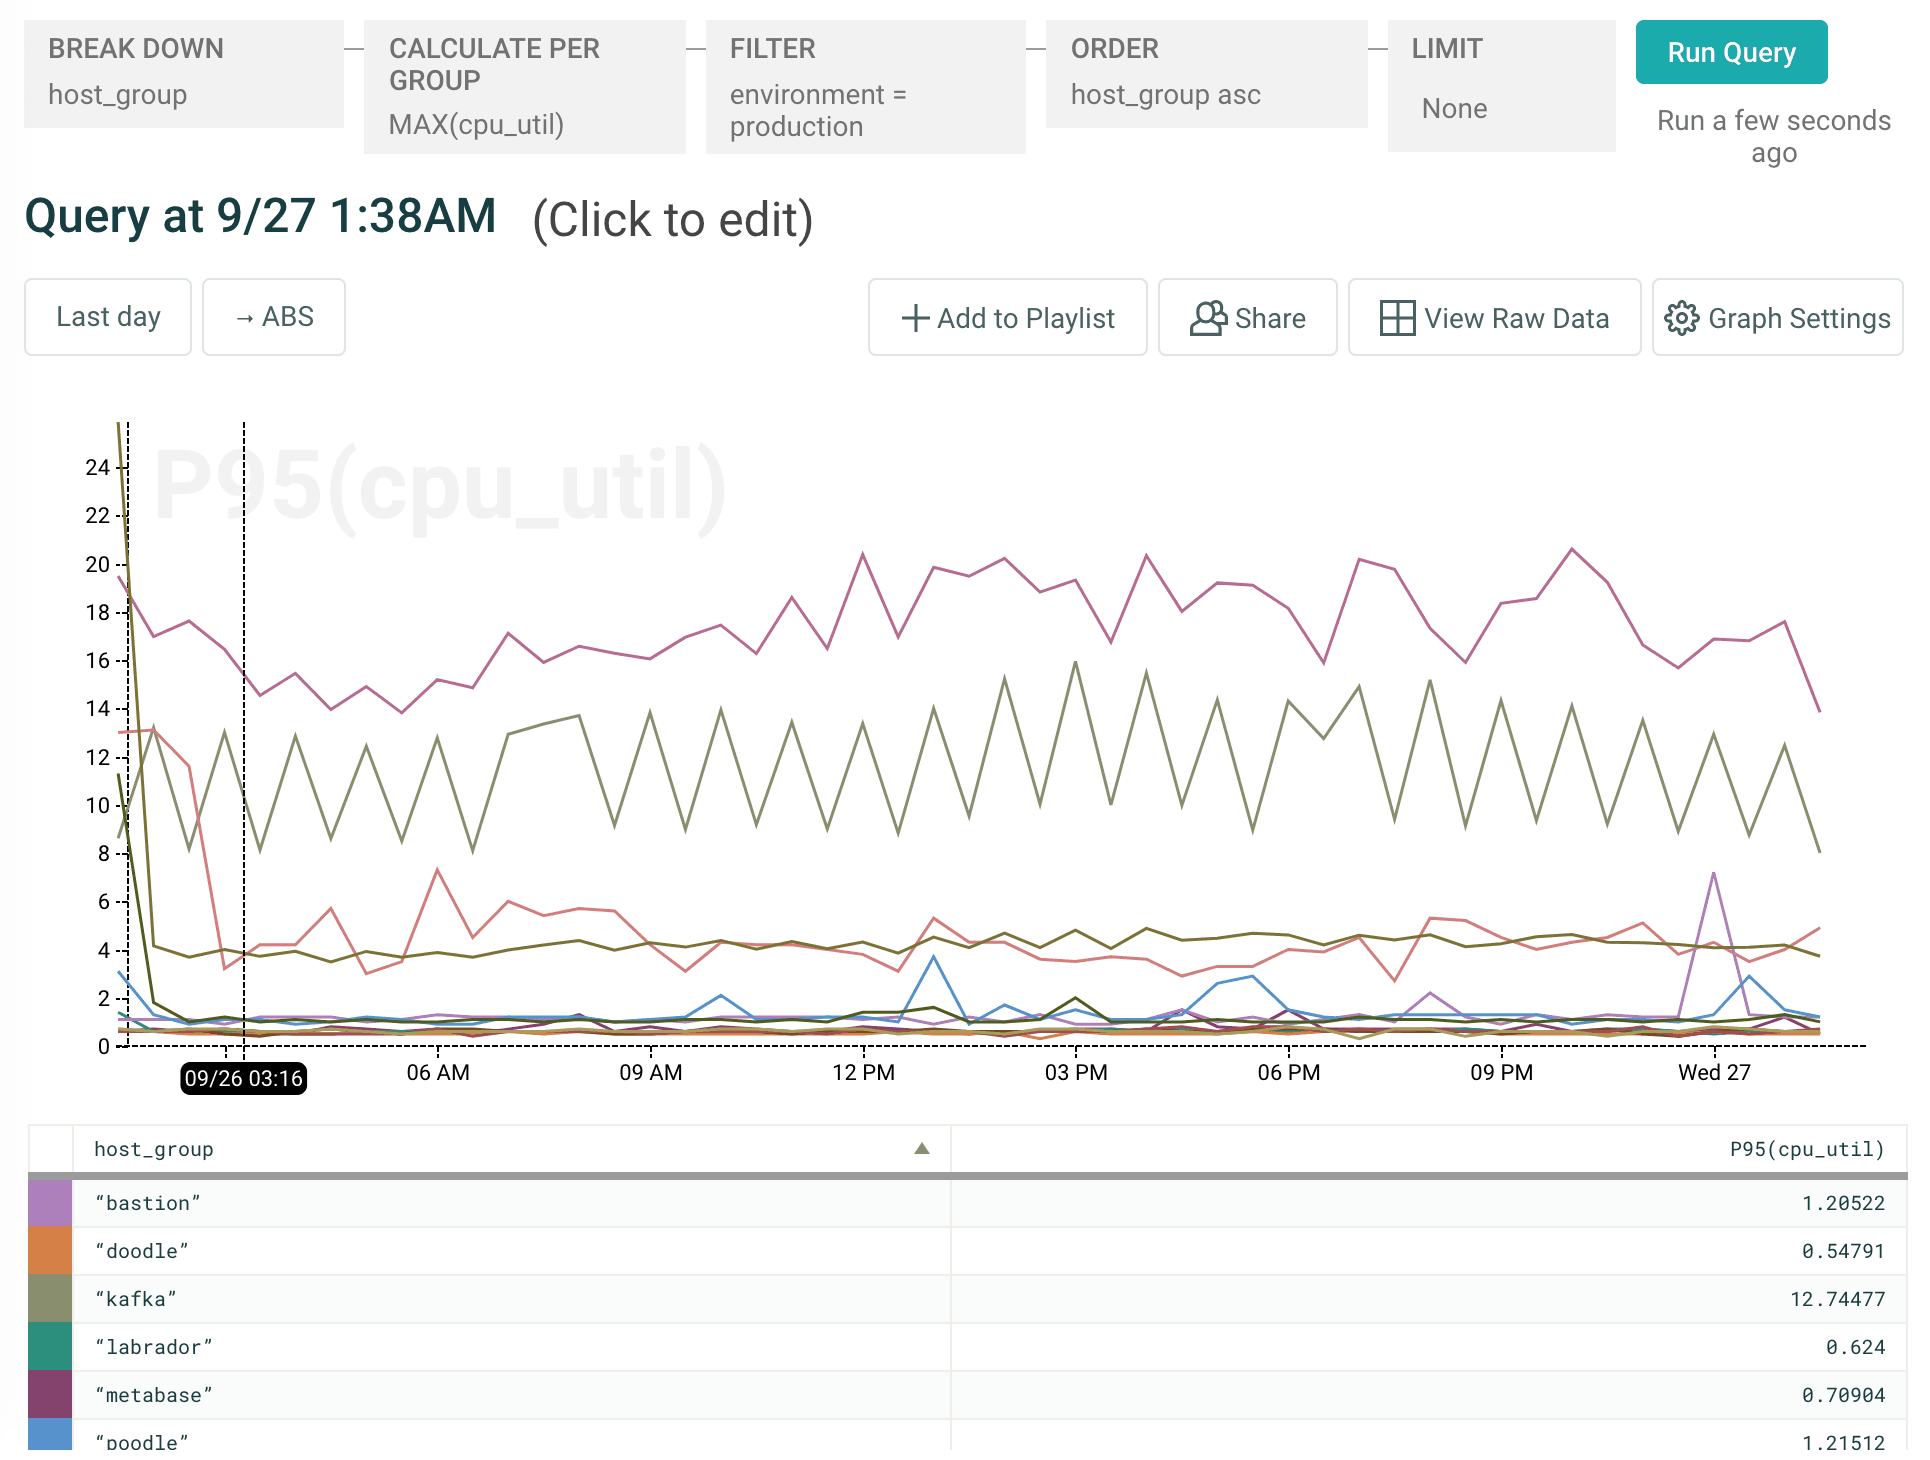
Task: Click the table grid icon for raw data
Action: 1396,318
